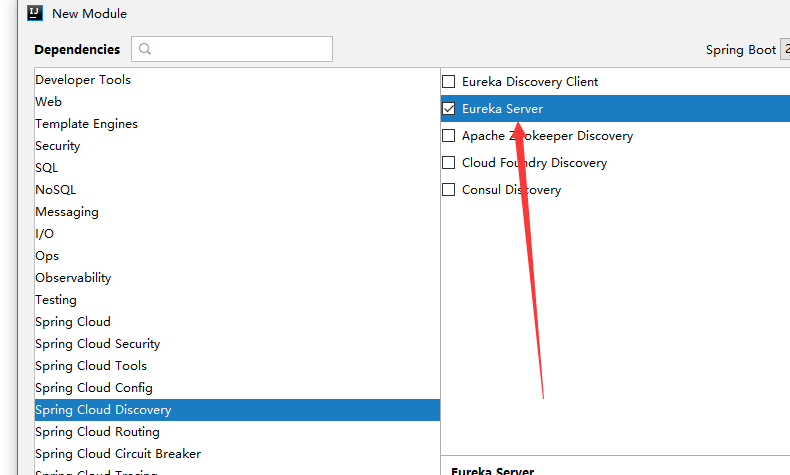Open the Spring Boot version dropdown
790x475 pixels.
(x=785, y=49)
